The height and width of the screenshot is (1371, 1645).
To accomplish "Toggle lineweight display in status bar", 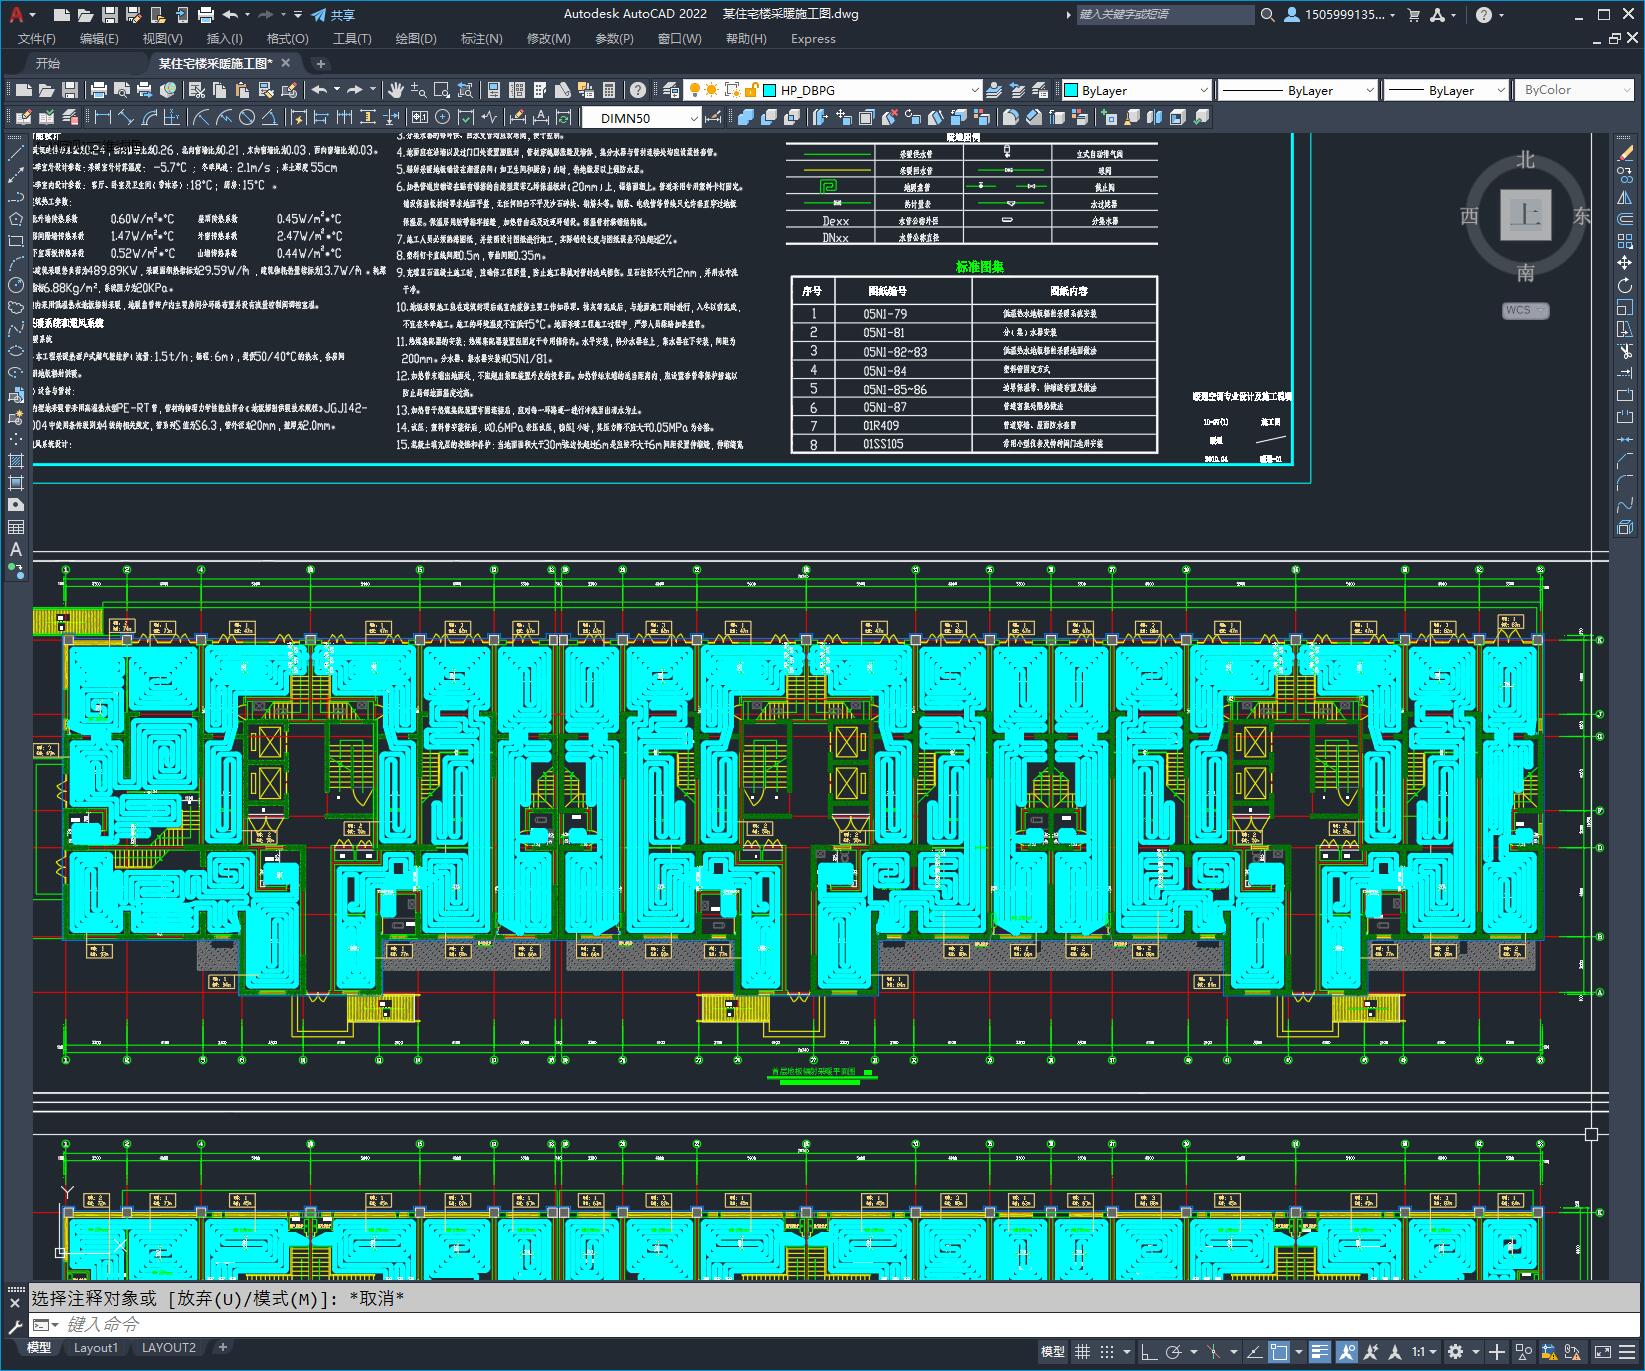I will click(x=1321, y=1352).
